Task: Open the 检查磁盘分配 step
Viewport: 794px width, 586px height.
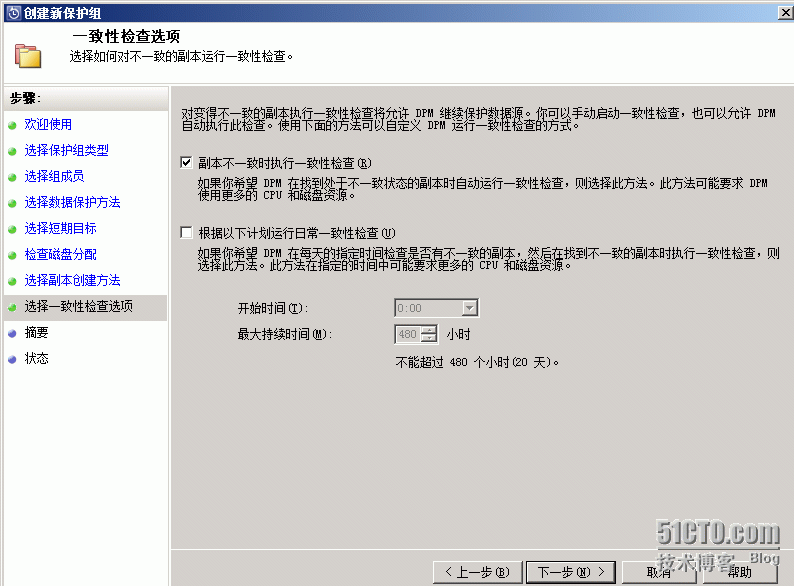Action: coord(60,254)
